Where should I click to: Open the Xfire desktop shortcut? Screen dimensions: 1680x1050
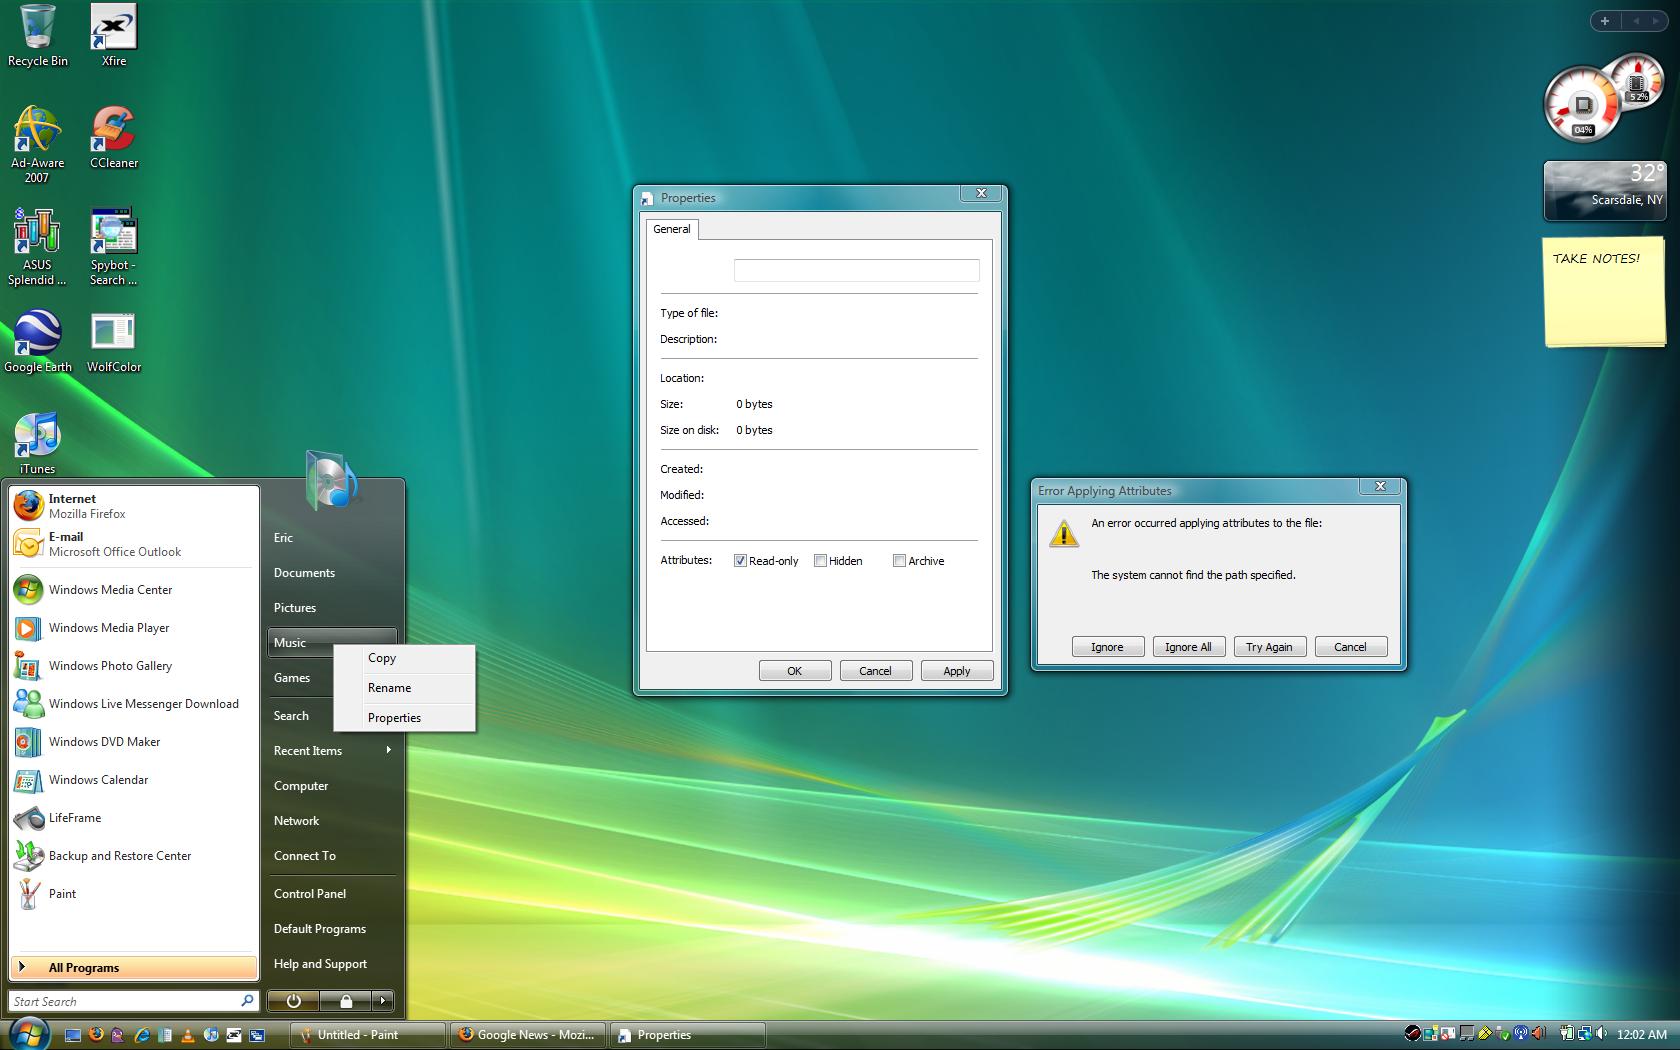(x=114, y=36)
